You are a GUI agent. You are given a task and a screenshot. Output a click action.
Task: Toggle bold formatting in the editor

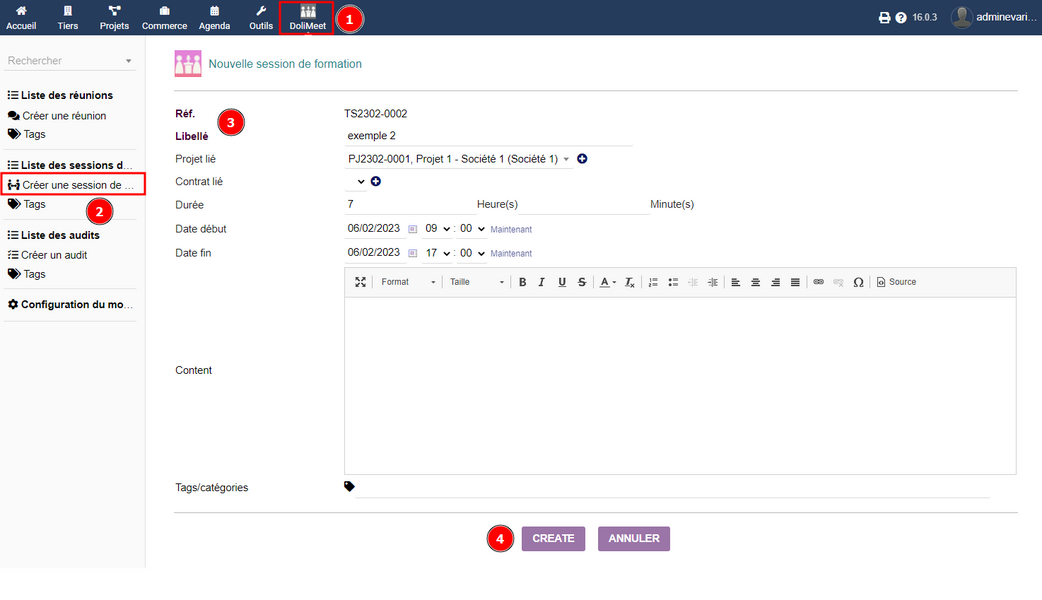(x=522, y=282)
